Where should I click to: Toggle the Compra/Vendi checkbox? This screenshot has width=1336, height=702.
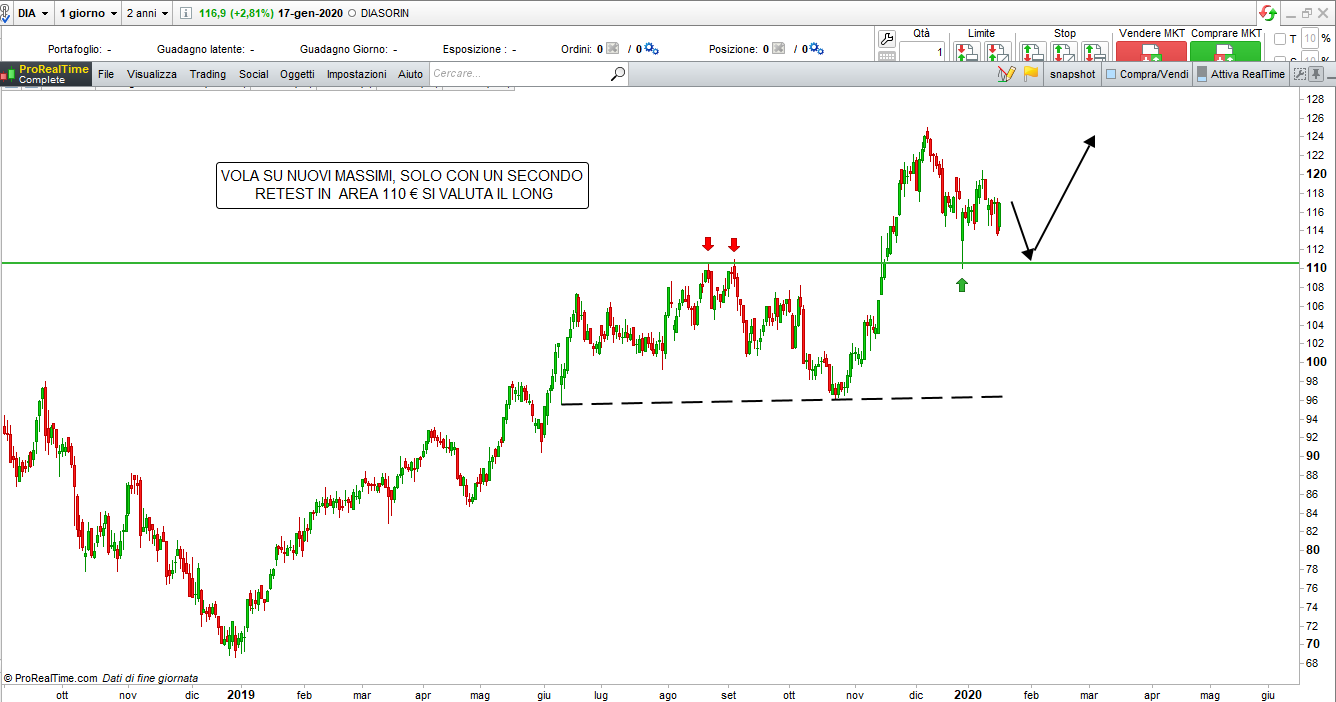click(x=1111, y=74)
